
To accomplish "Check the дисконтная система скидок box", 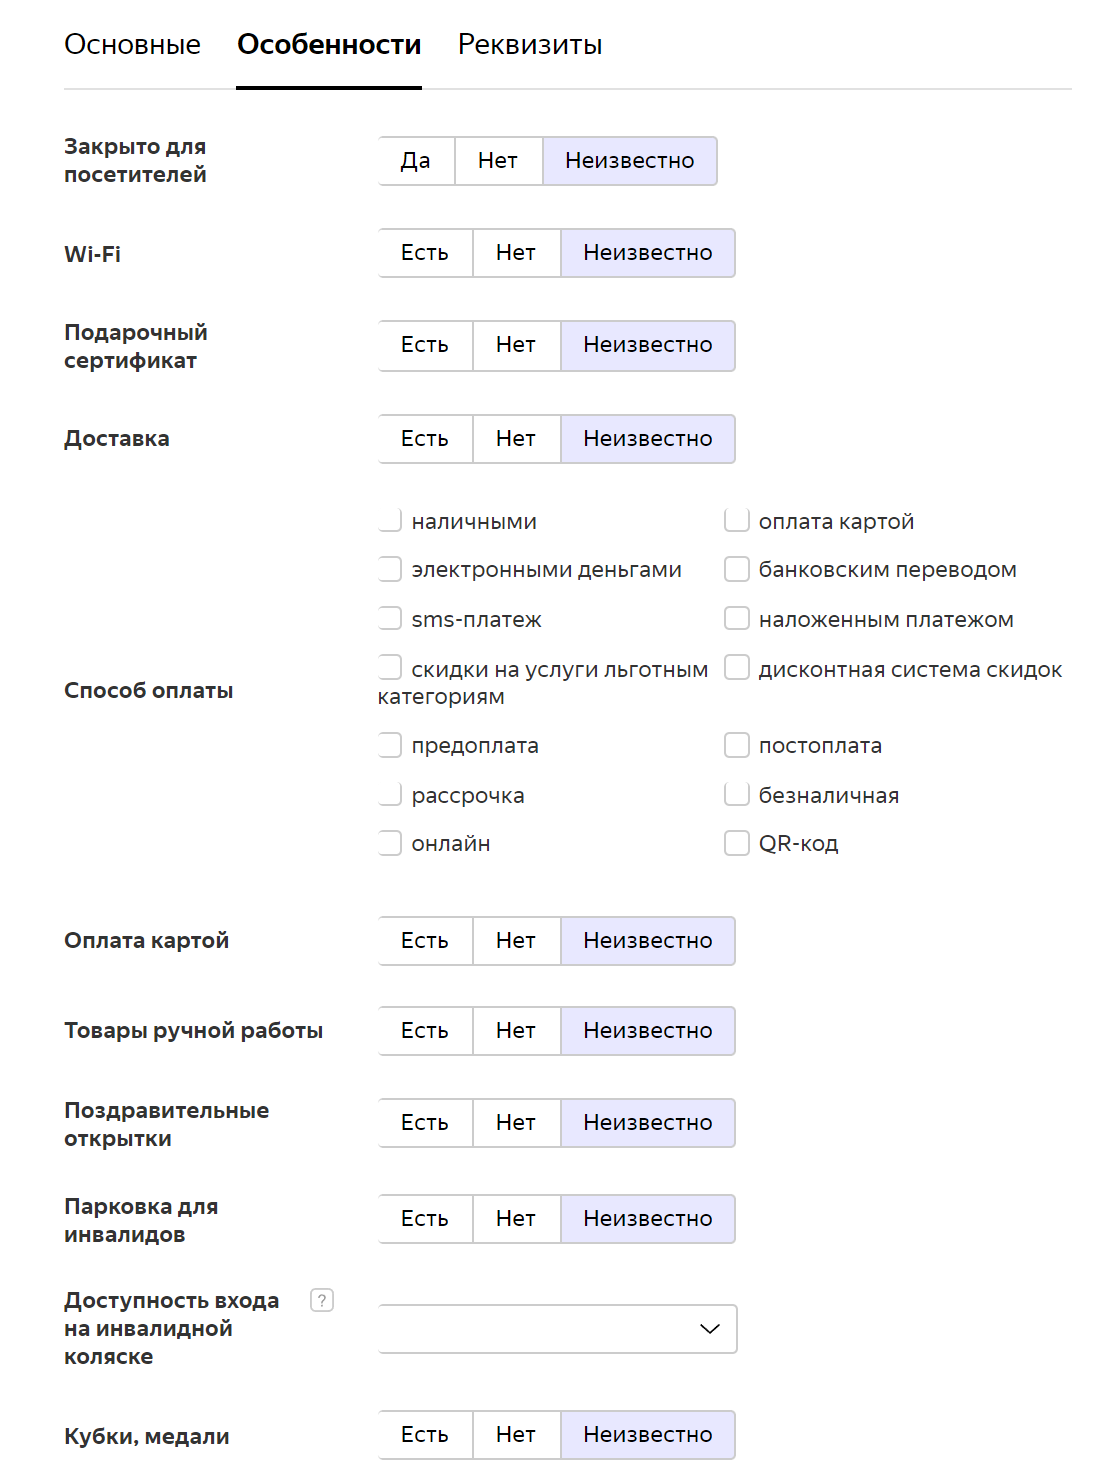I will [737, 667].
